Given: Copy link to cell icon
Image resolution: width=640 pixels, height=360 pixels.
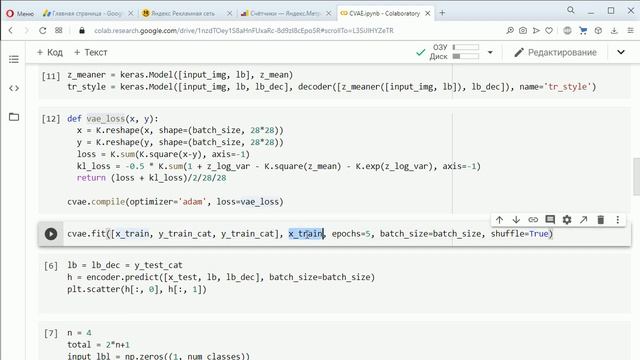Looking at the screenshot, I should 533,220.
